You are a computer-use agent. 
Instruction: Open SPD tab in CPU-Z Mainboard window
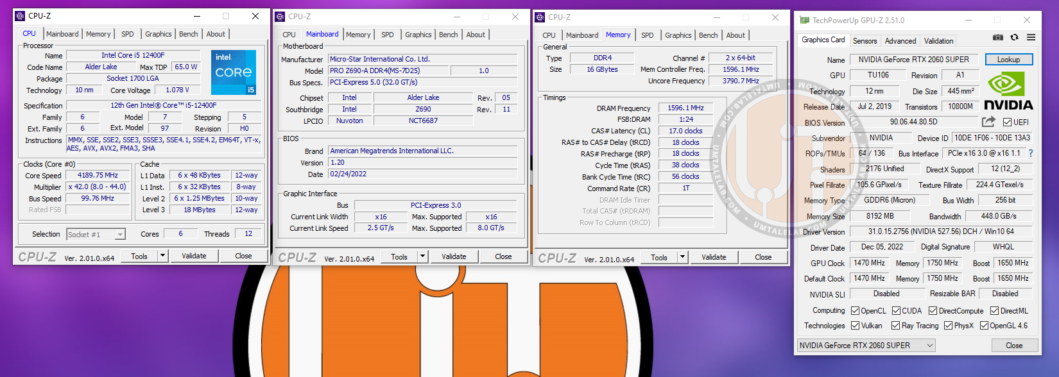click(x=387, y=34)
